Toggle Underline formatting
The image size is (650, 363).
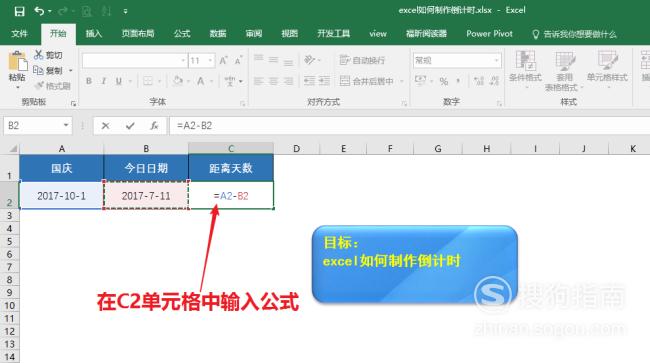(119, 81)
